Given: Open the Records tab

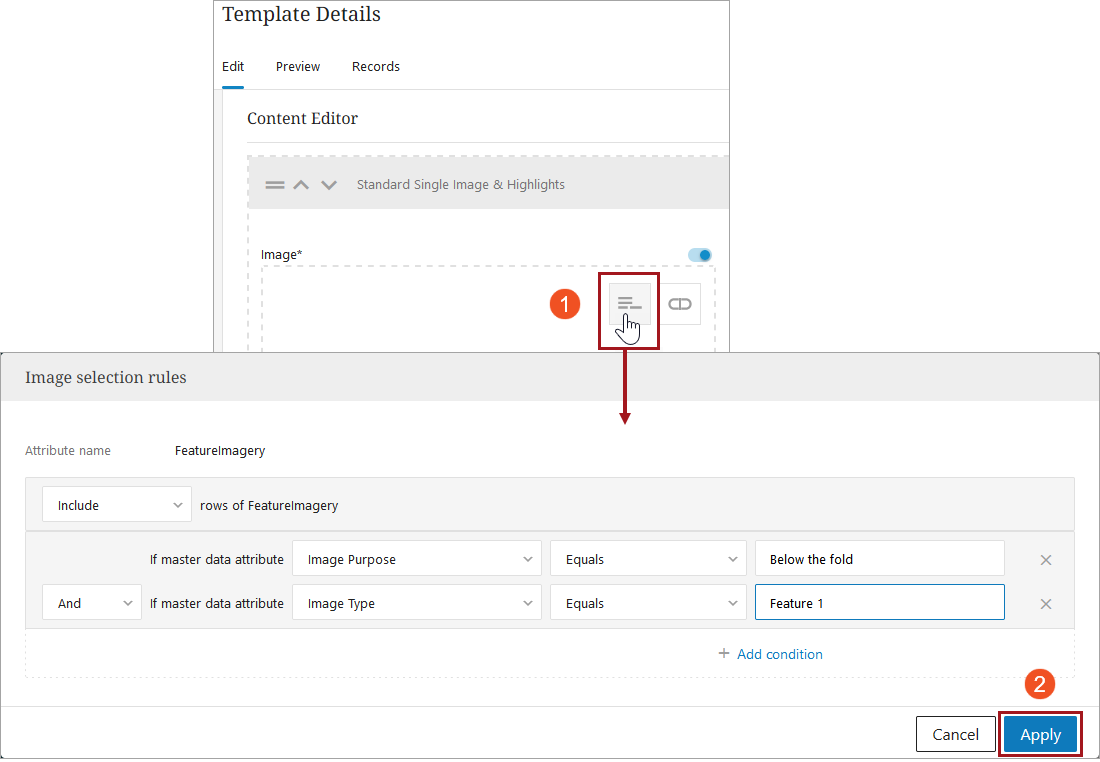Looking at the screenshot, I should pos(376,67).
